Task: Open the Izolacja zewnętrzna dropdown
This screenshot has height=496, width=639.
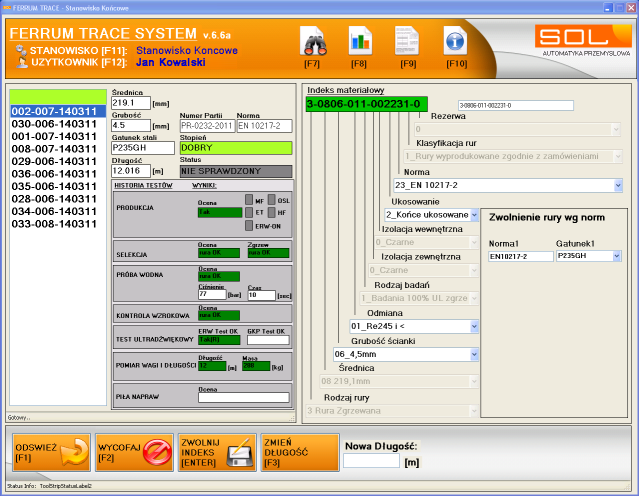Action: click(x=423, y=270)
